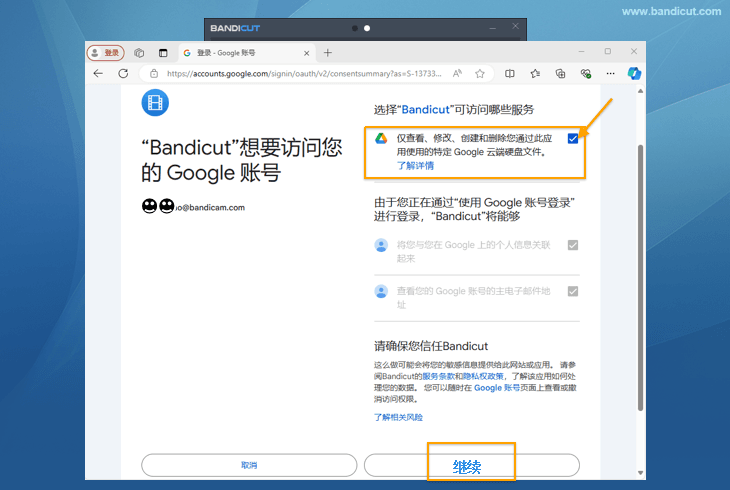Open the favorites list icon
Screen dimensions: 730x490
pos(535,73)
